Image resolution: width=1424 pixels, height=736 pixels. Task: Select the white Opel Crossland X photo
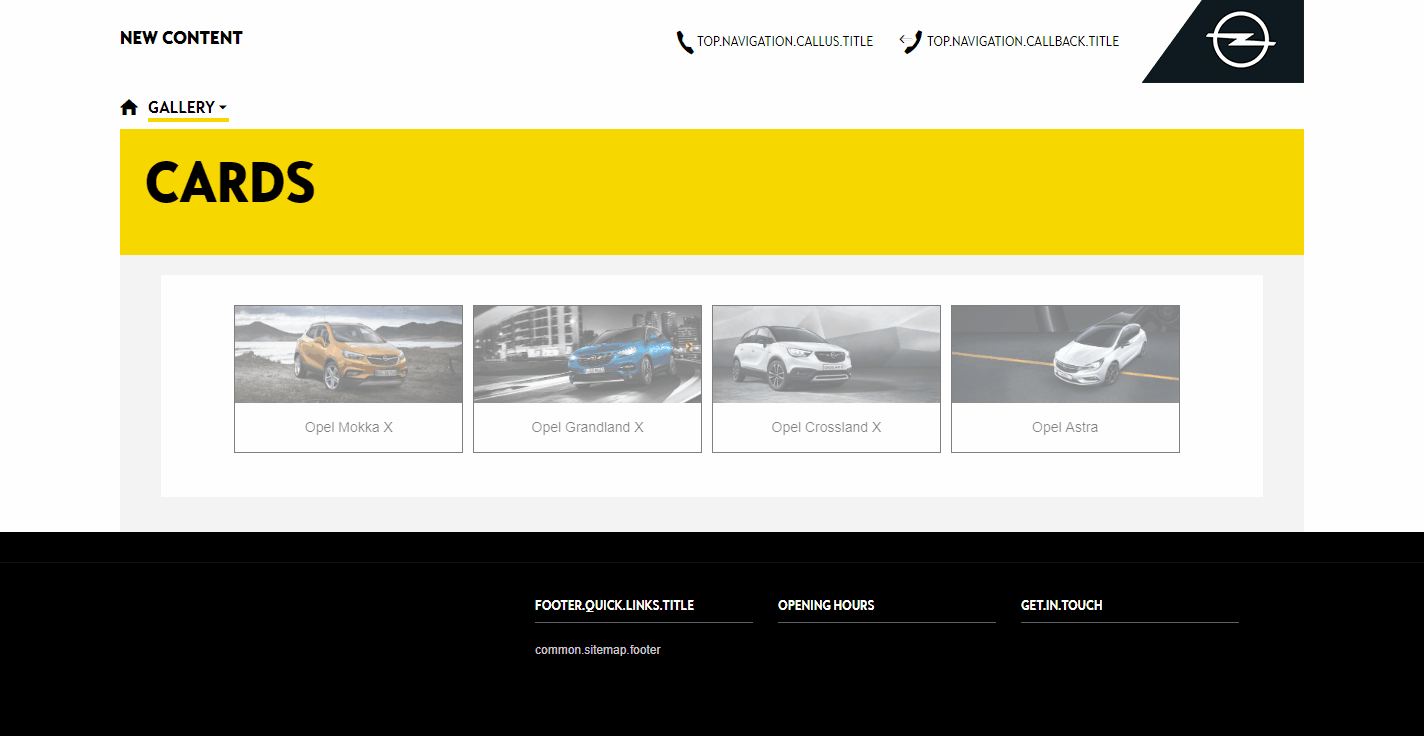point(826,354)
